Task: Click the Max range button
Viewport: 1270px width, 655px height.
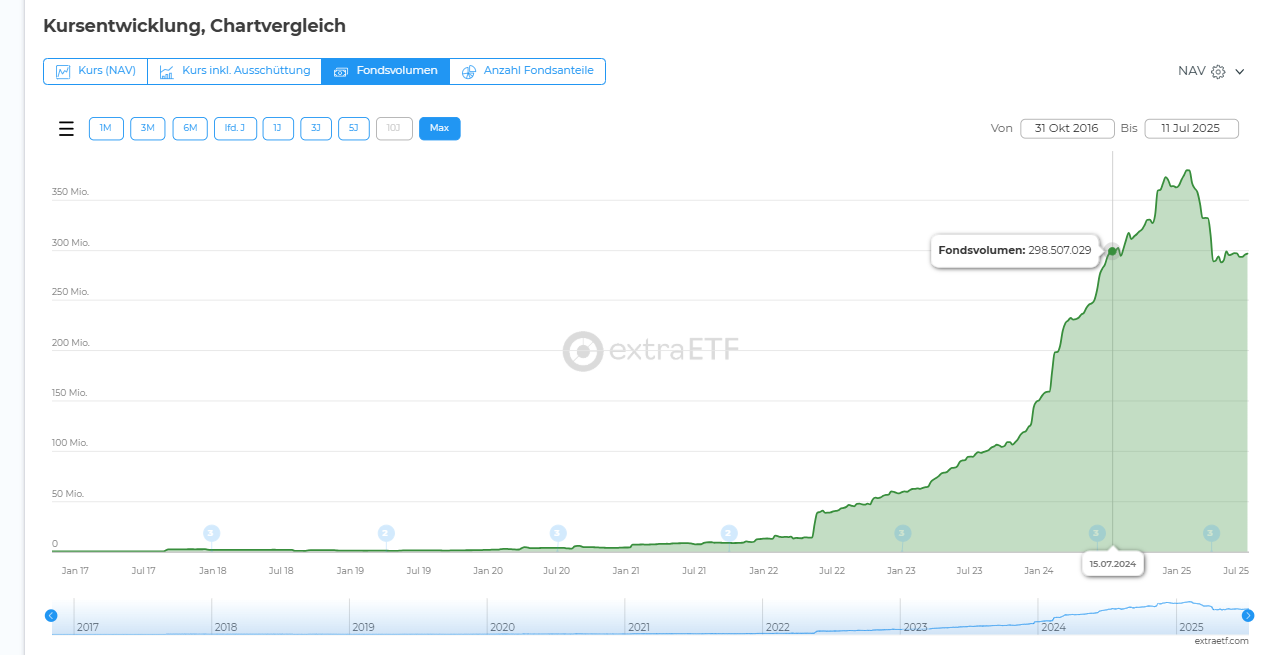Action: click(x=439, y=128)
